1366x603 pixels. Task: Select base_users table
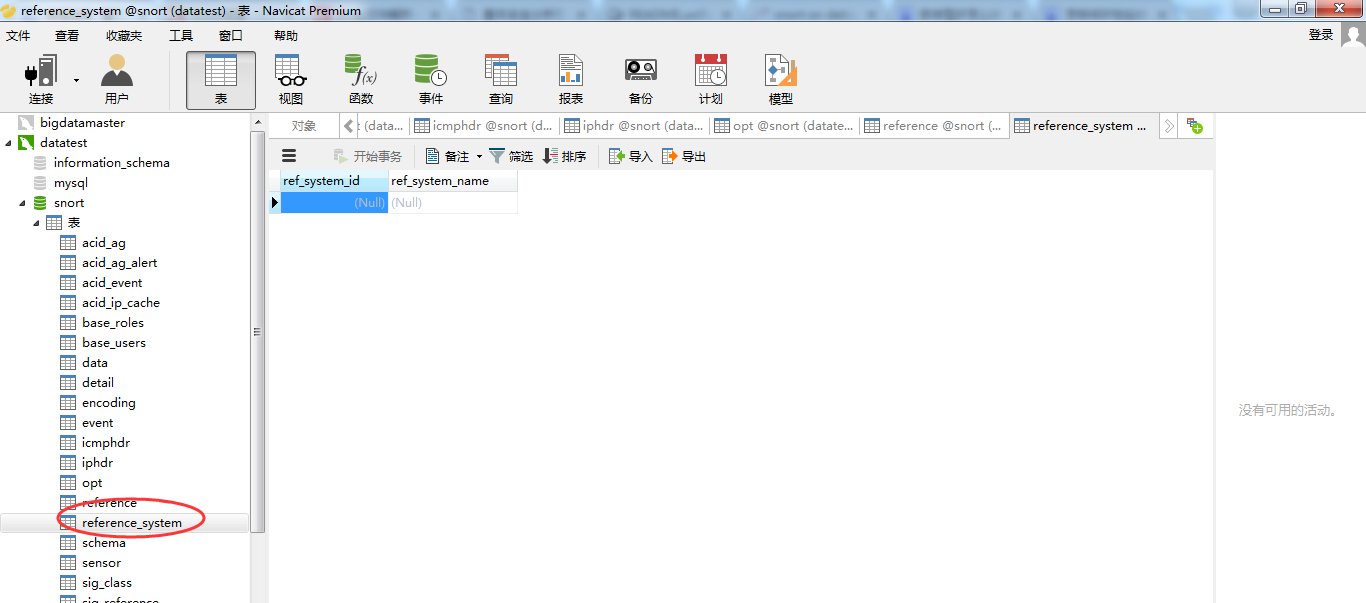[113, 342]
